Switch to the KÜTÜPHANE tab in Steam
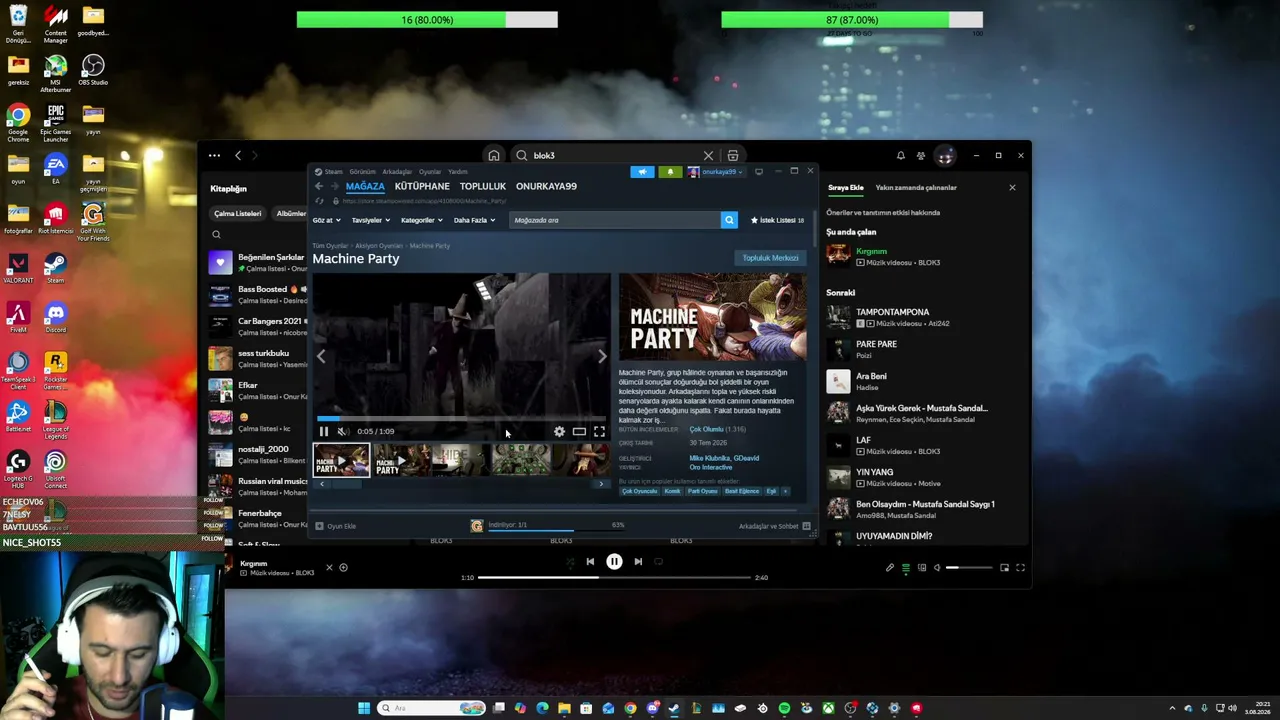 [422, 186]
